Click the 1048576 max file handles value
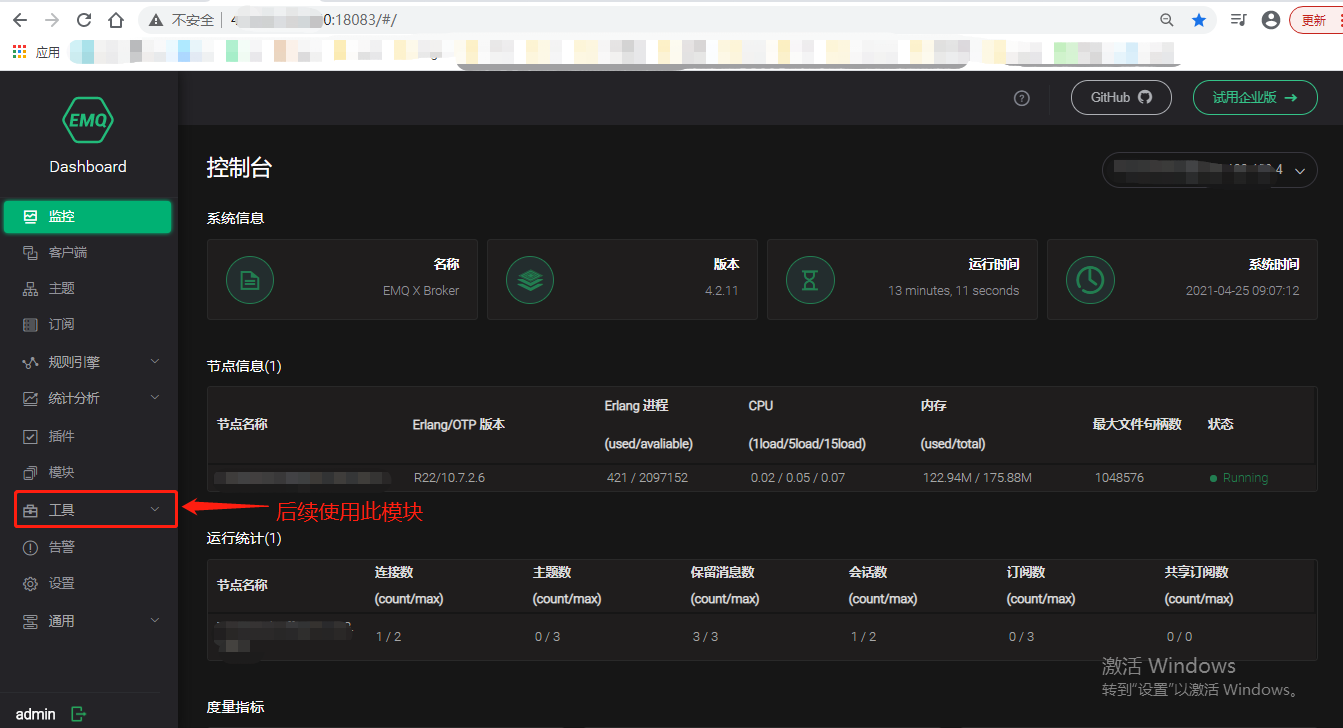Image resolution: width=1343 pixels, height=728 pixels. 1121,478
